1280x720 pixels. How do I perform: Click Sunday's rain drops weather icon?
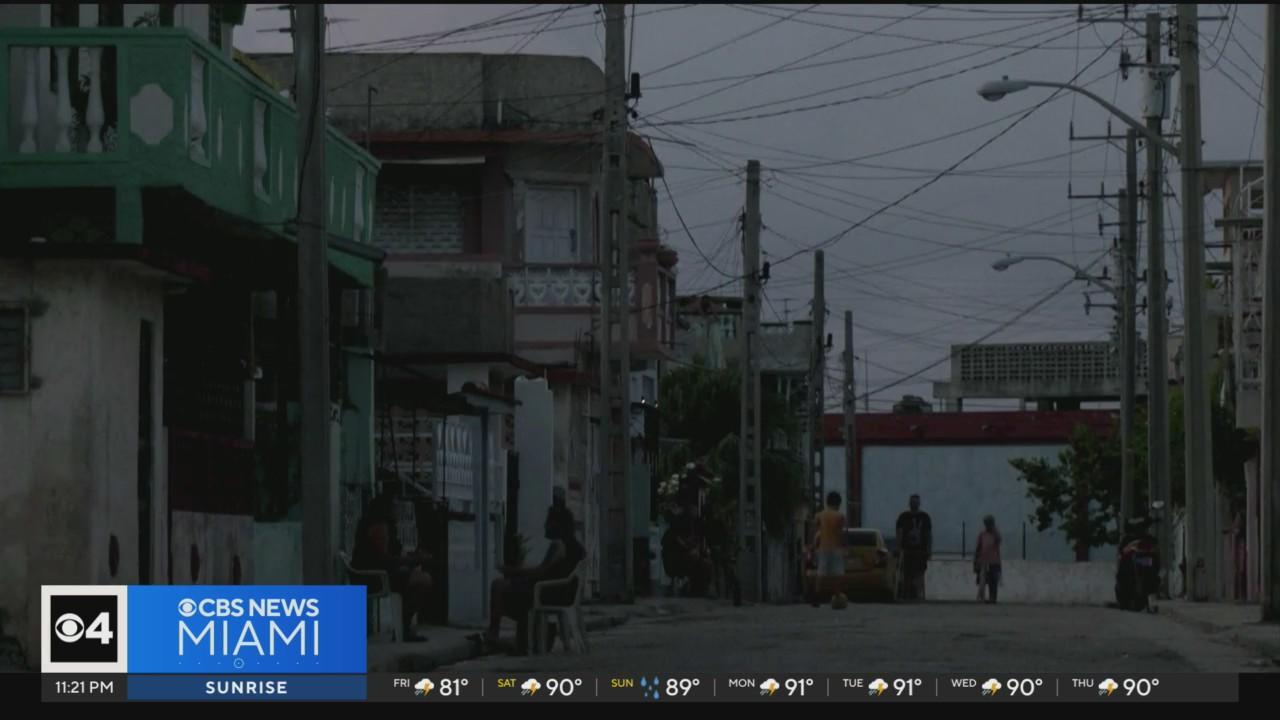tap(650, 687)
